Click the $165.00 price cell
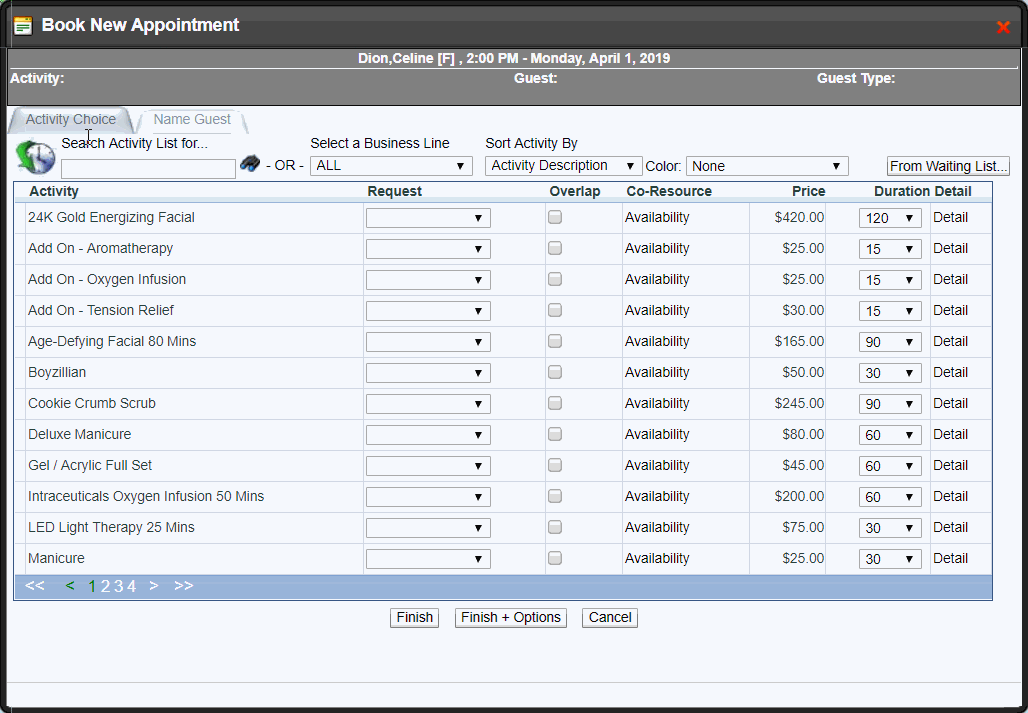Image resolution: width=1028 pixels, height=713 pixels. click(x=799, y=341)
